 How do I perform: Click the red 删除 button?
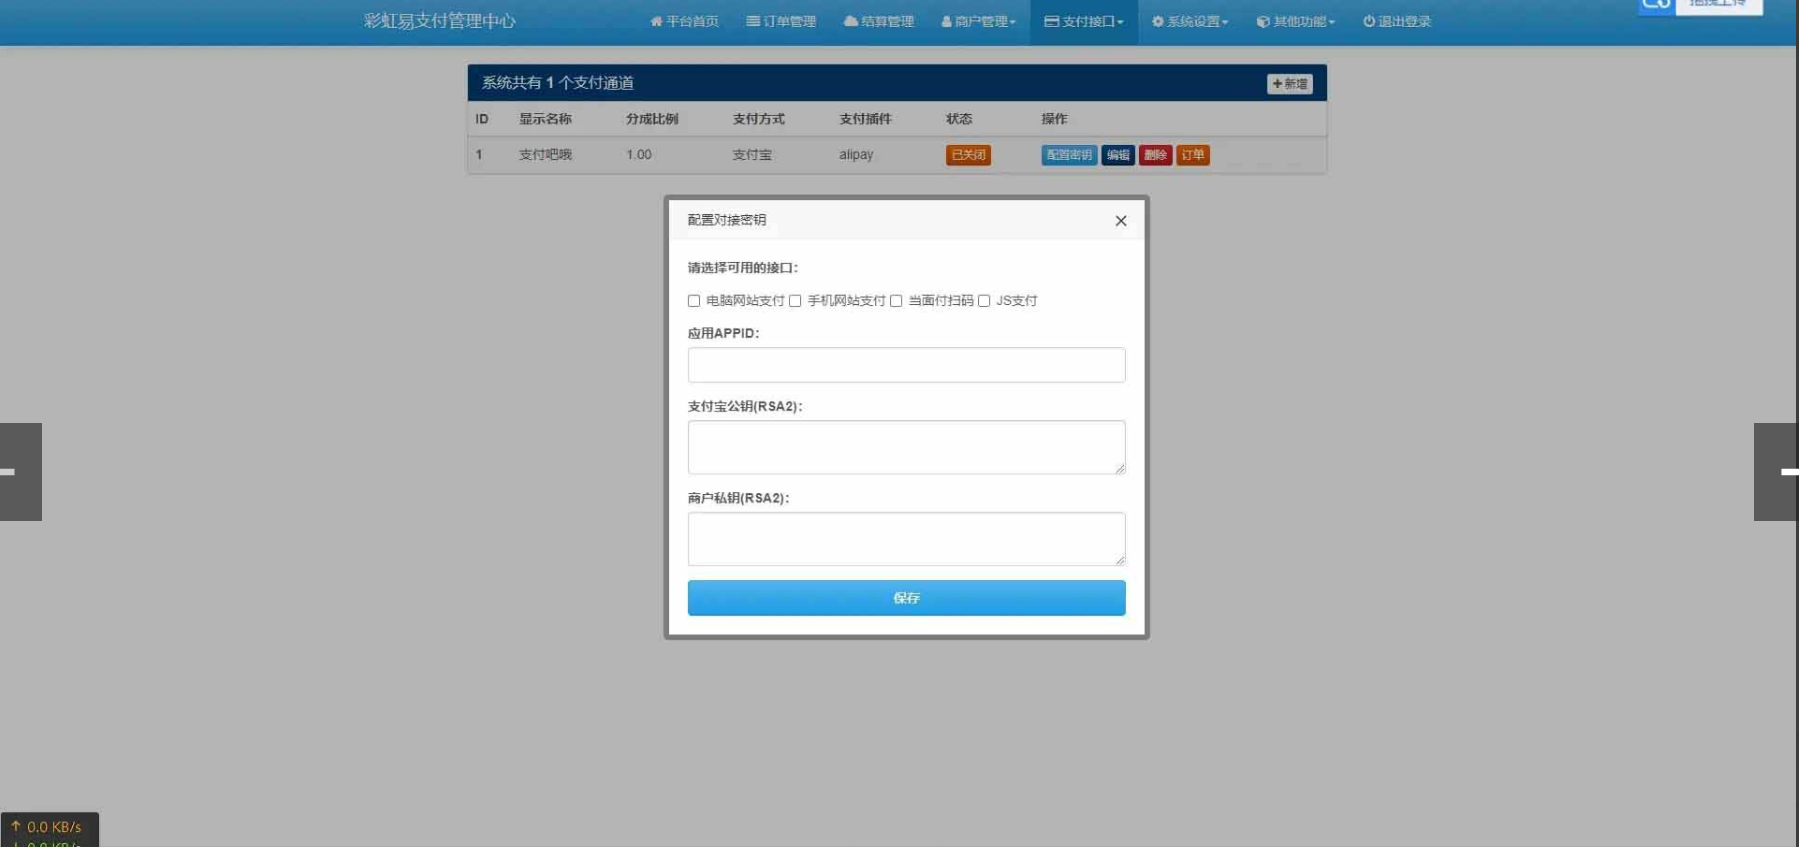coord(1155,155)
